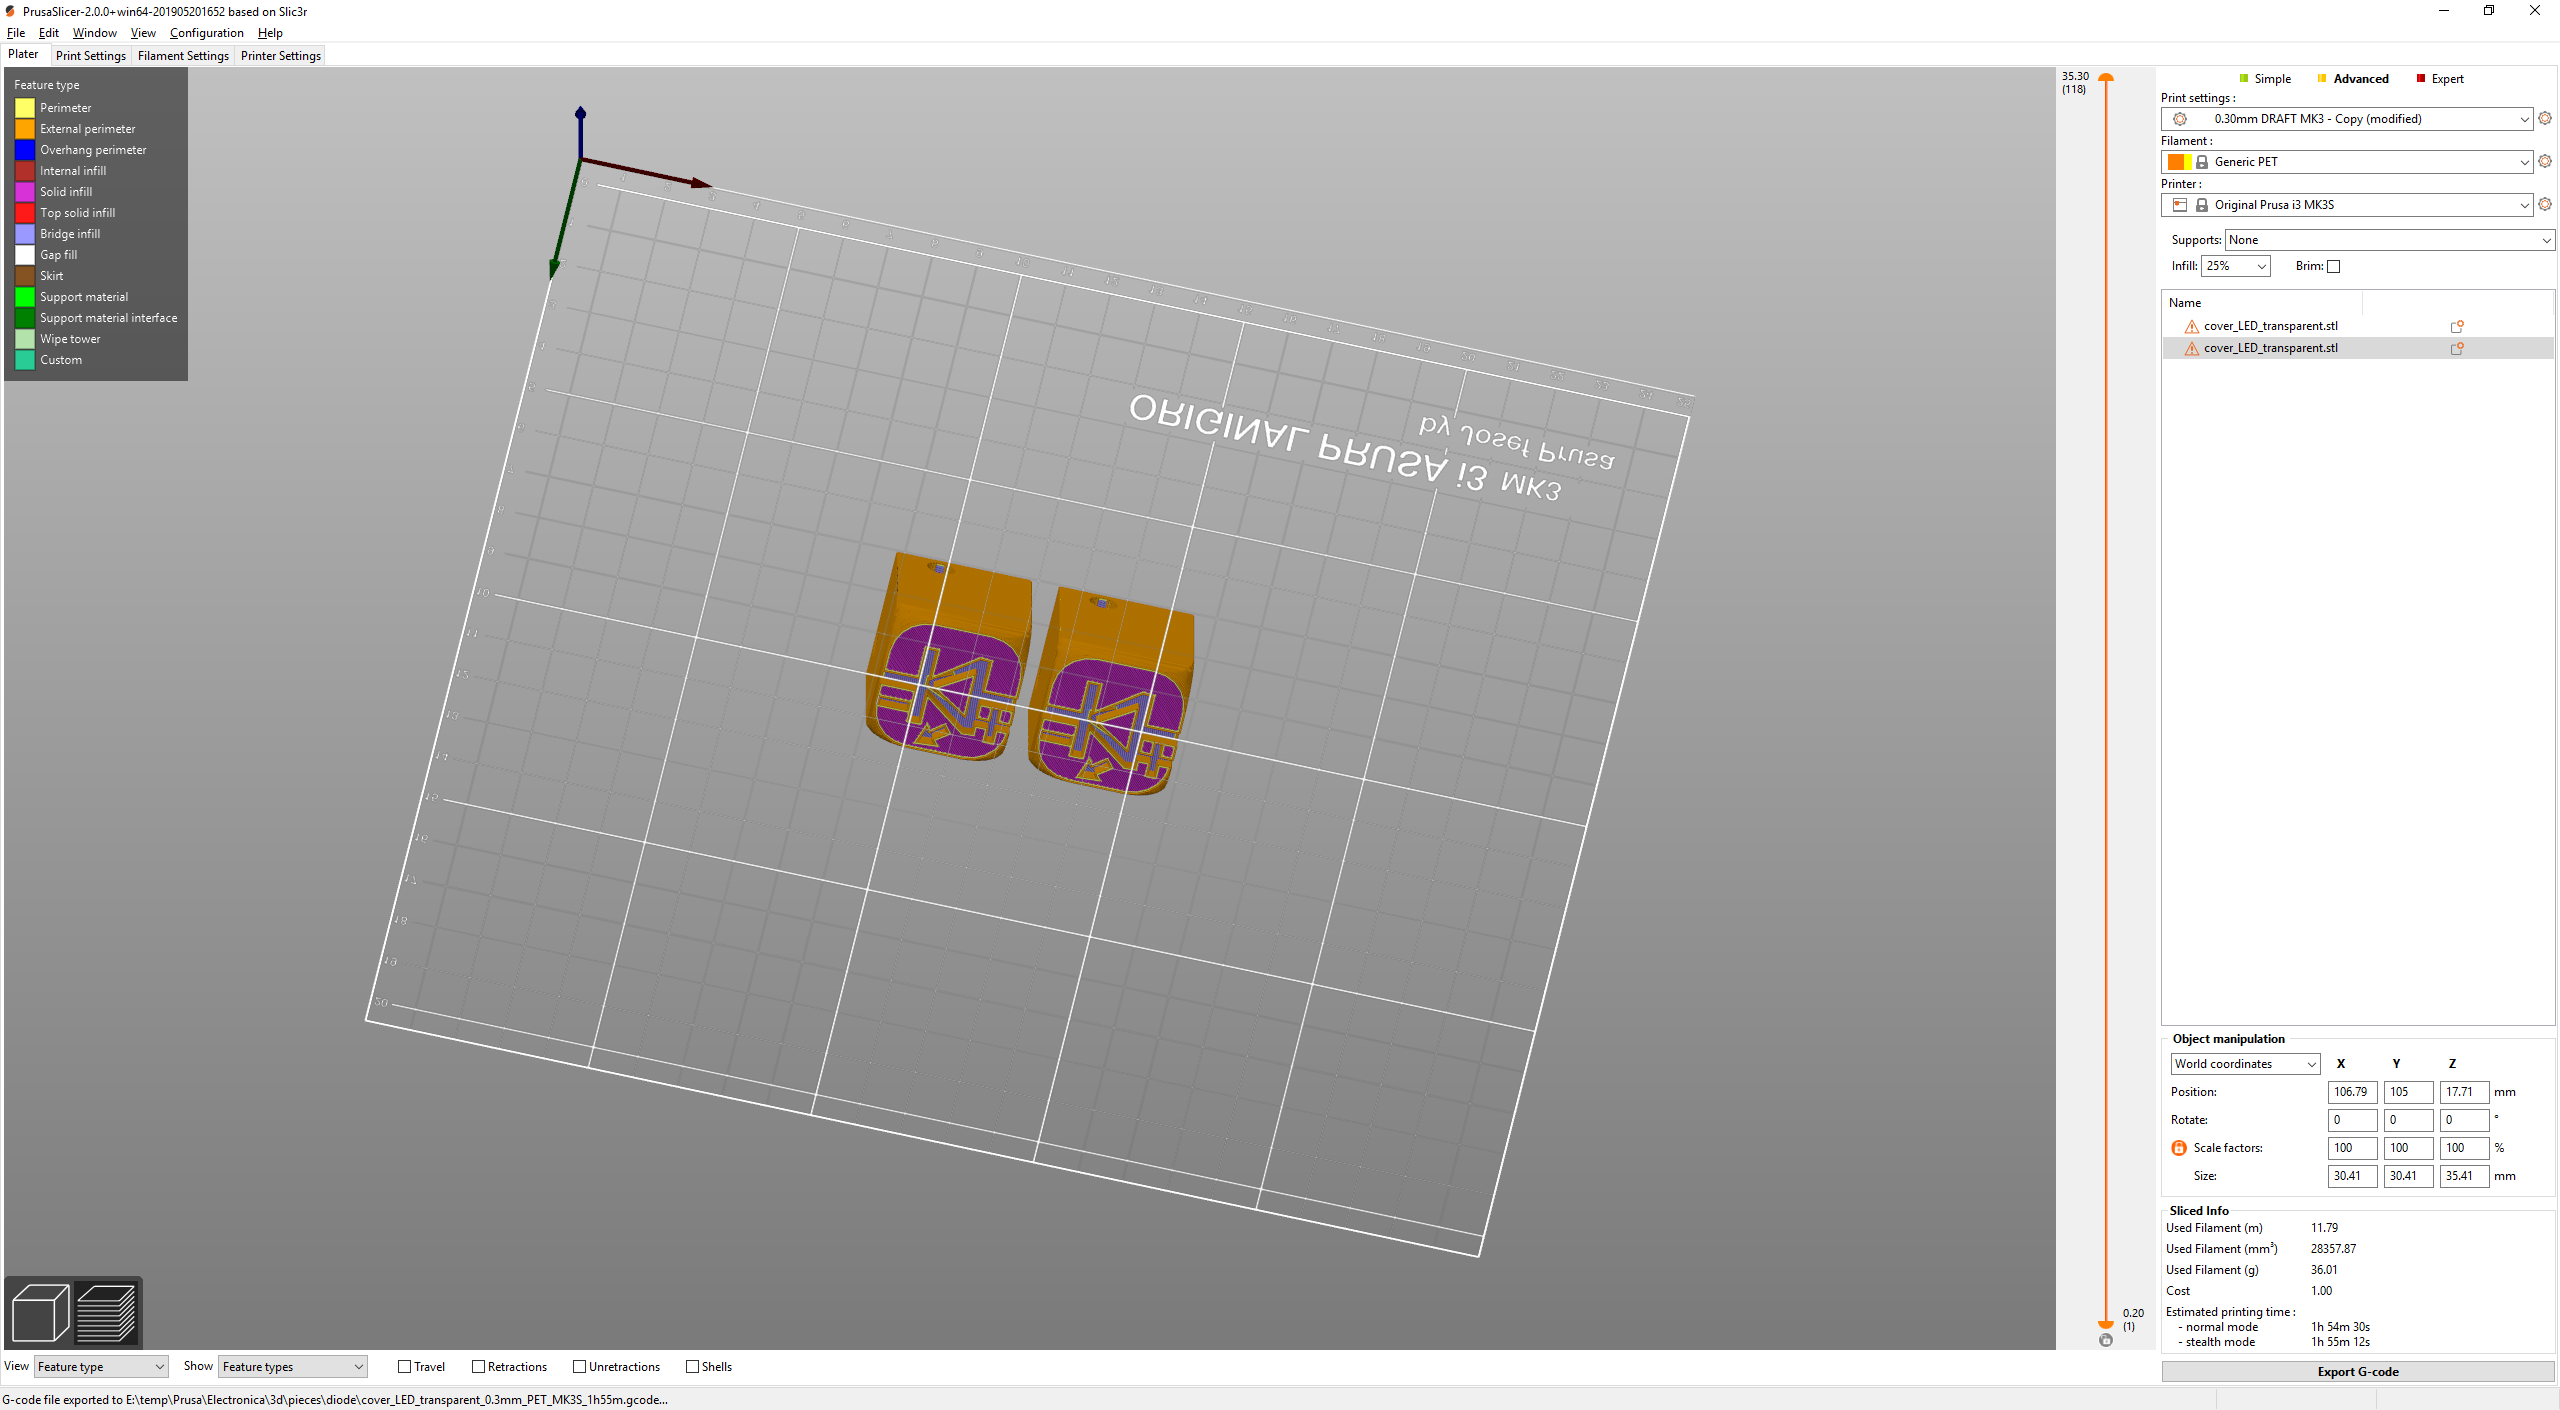Click the orange filament color square

pyautogui.click(x=2175, y=162)
